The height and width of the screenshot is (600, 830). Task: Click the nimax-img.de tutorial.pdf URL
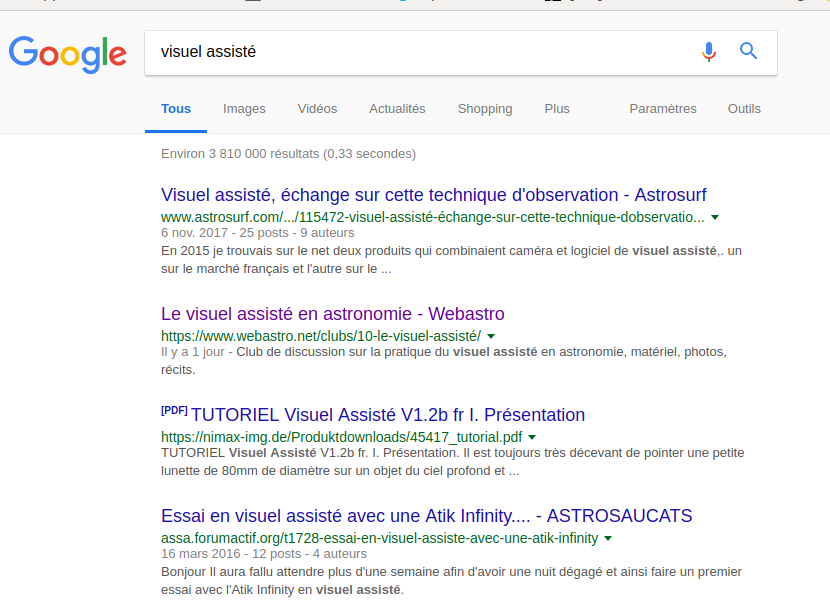[x=341, y=437]
